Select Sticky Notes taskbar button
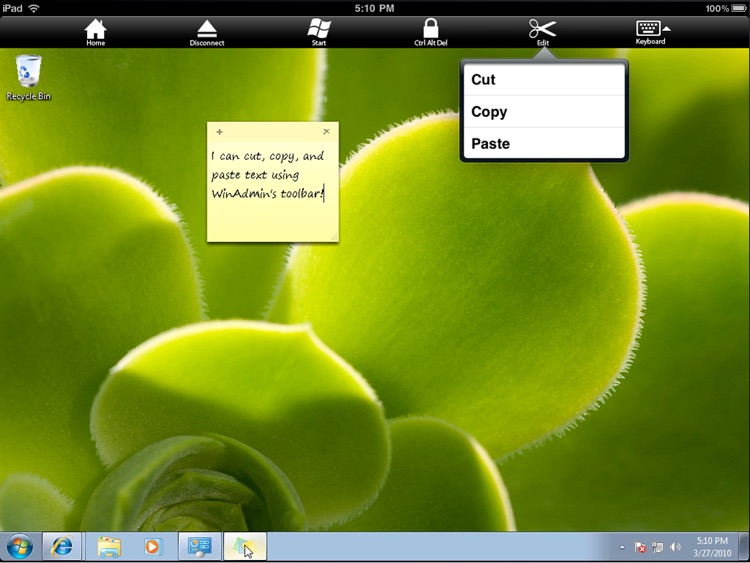This screenshot has width=750, height=563. tap(245, 546)
